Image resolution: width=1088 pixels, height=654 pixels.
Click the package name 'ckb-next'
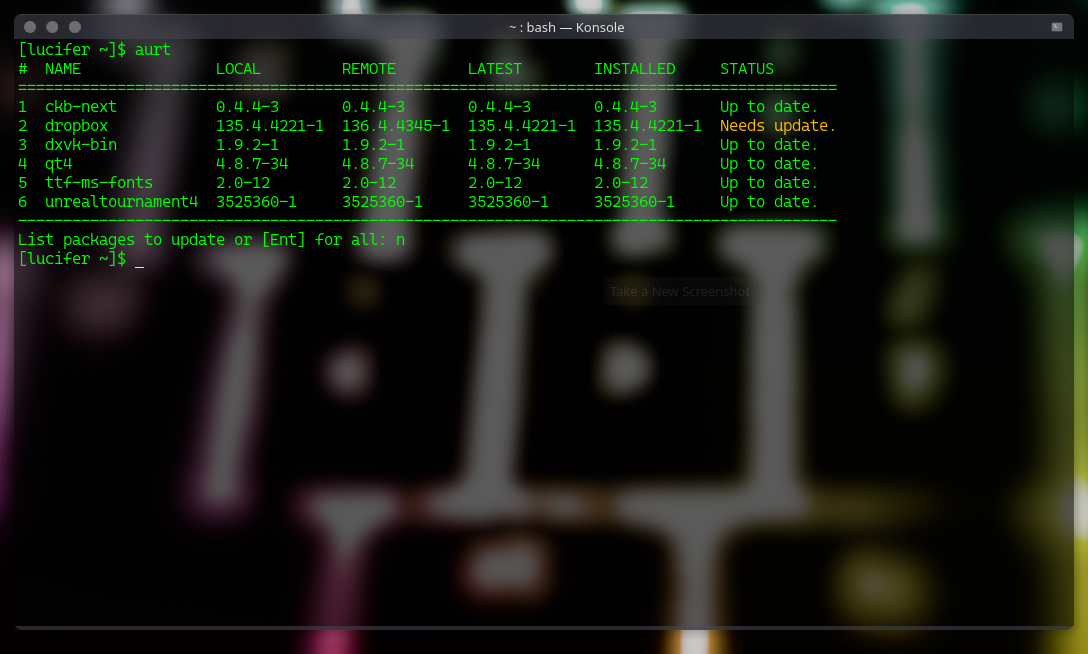tap(80, 107)
